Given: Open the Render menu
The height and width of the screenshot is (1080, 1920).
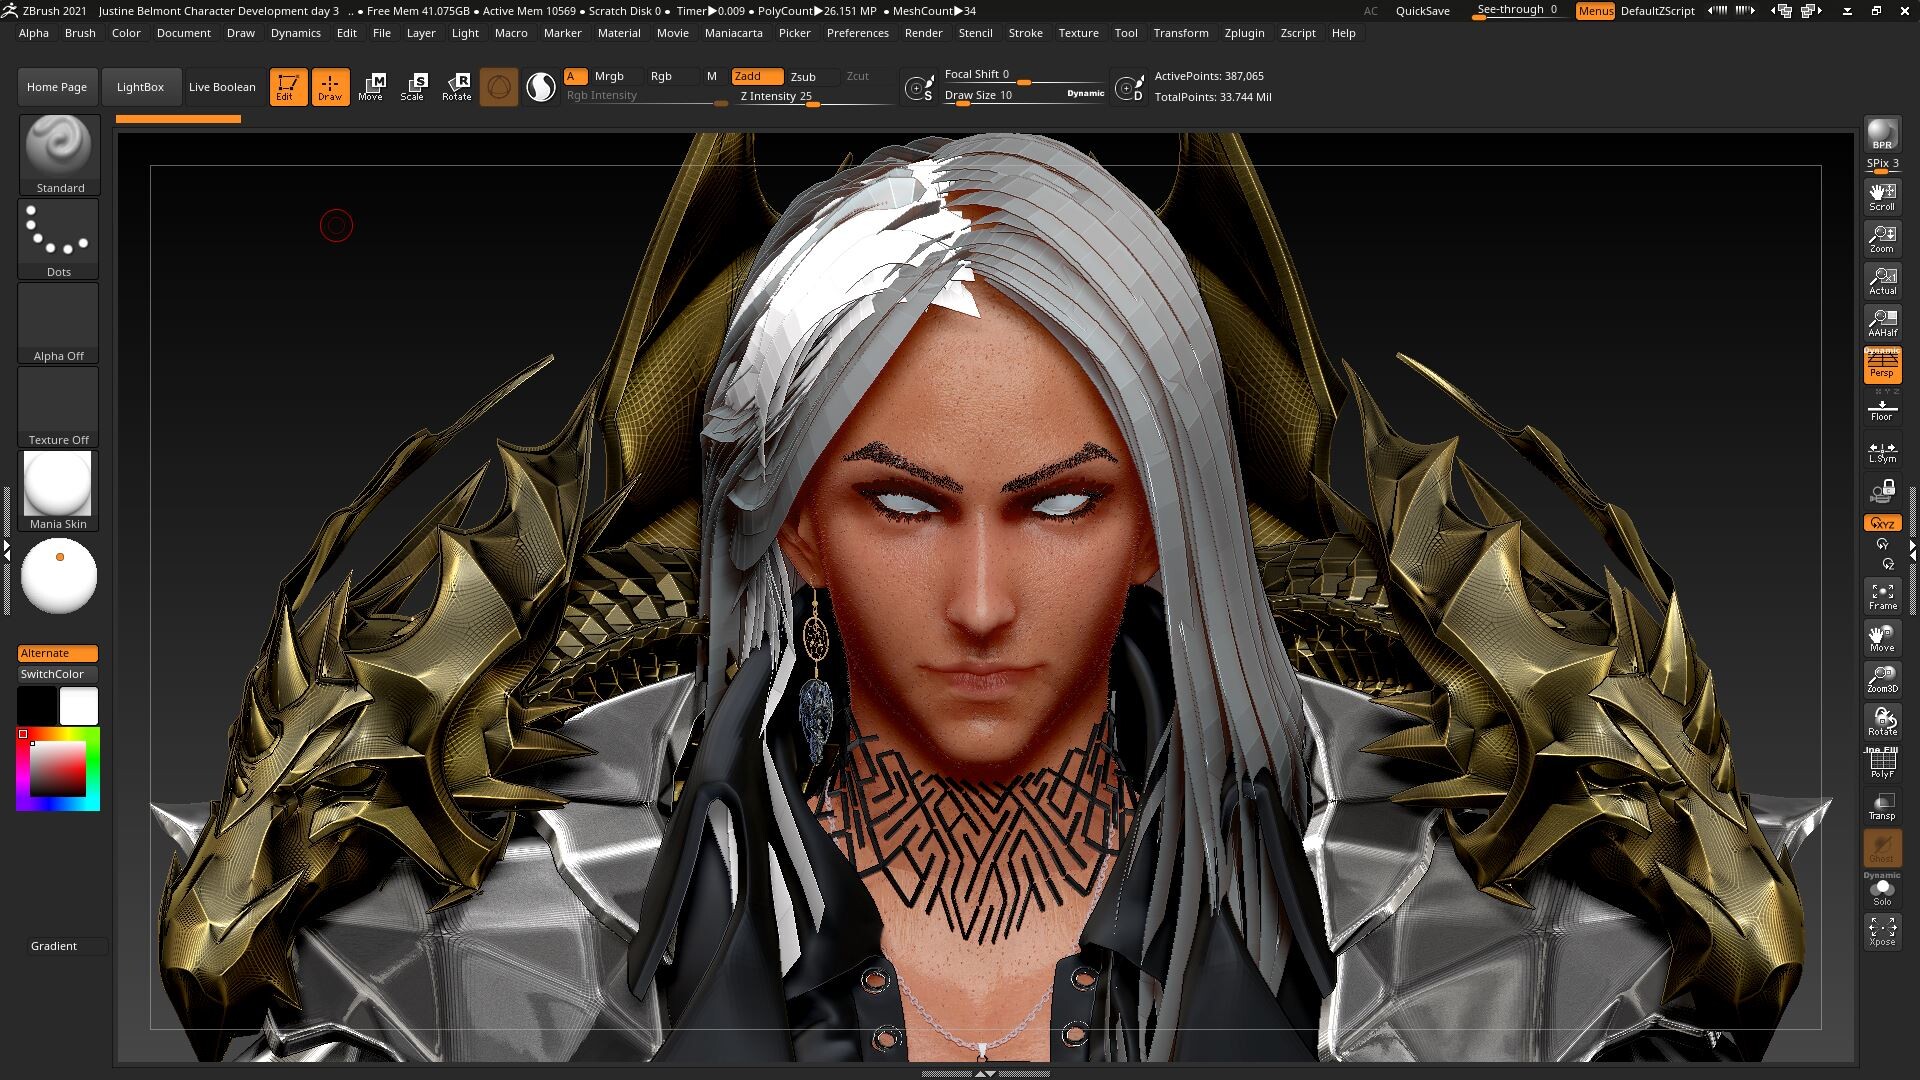Looking at the screenshot, I should click(923, 33).
